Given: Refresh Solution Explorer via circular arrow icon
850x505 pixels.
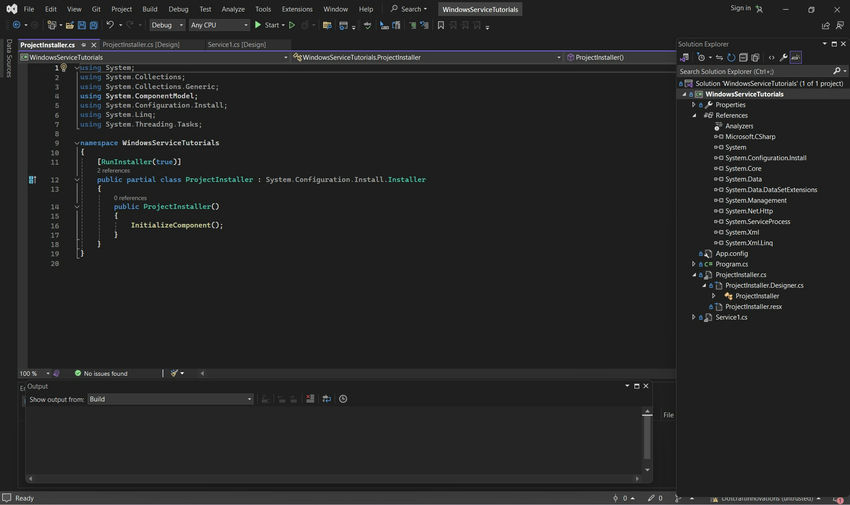Looking at the screenshot, I should pos(731,57).
